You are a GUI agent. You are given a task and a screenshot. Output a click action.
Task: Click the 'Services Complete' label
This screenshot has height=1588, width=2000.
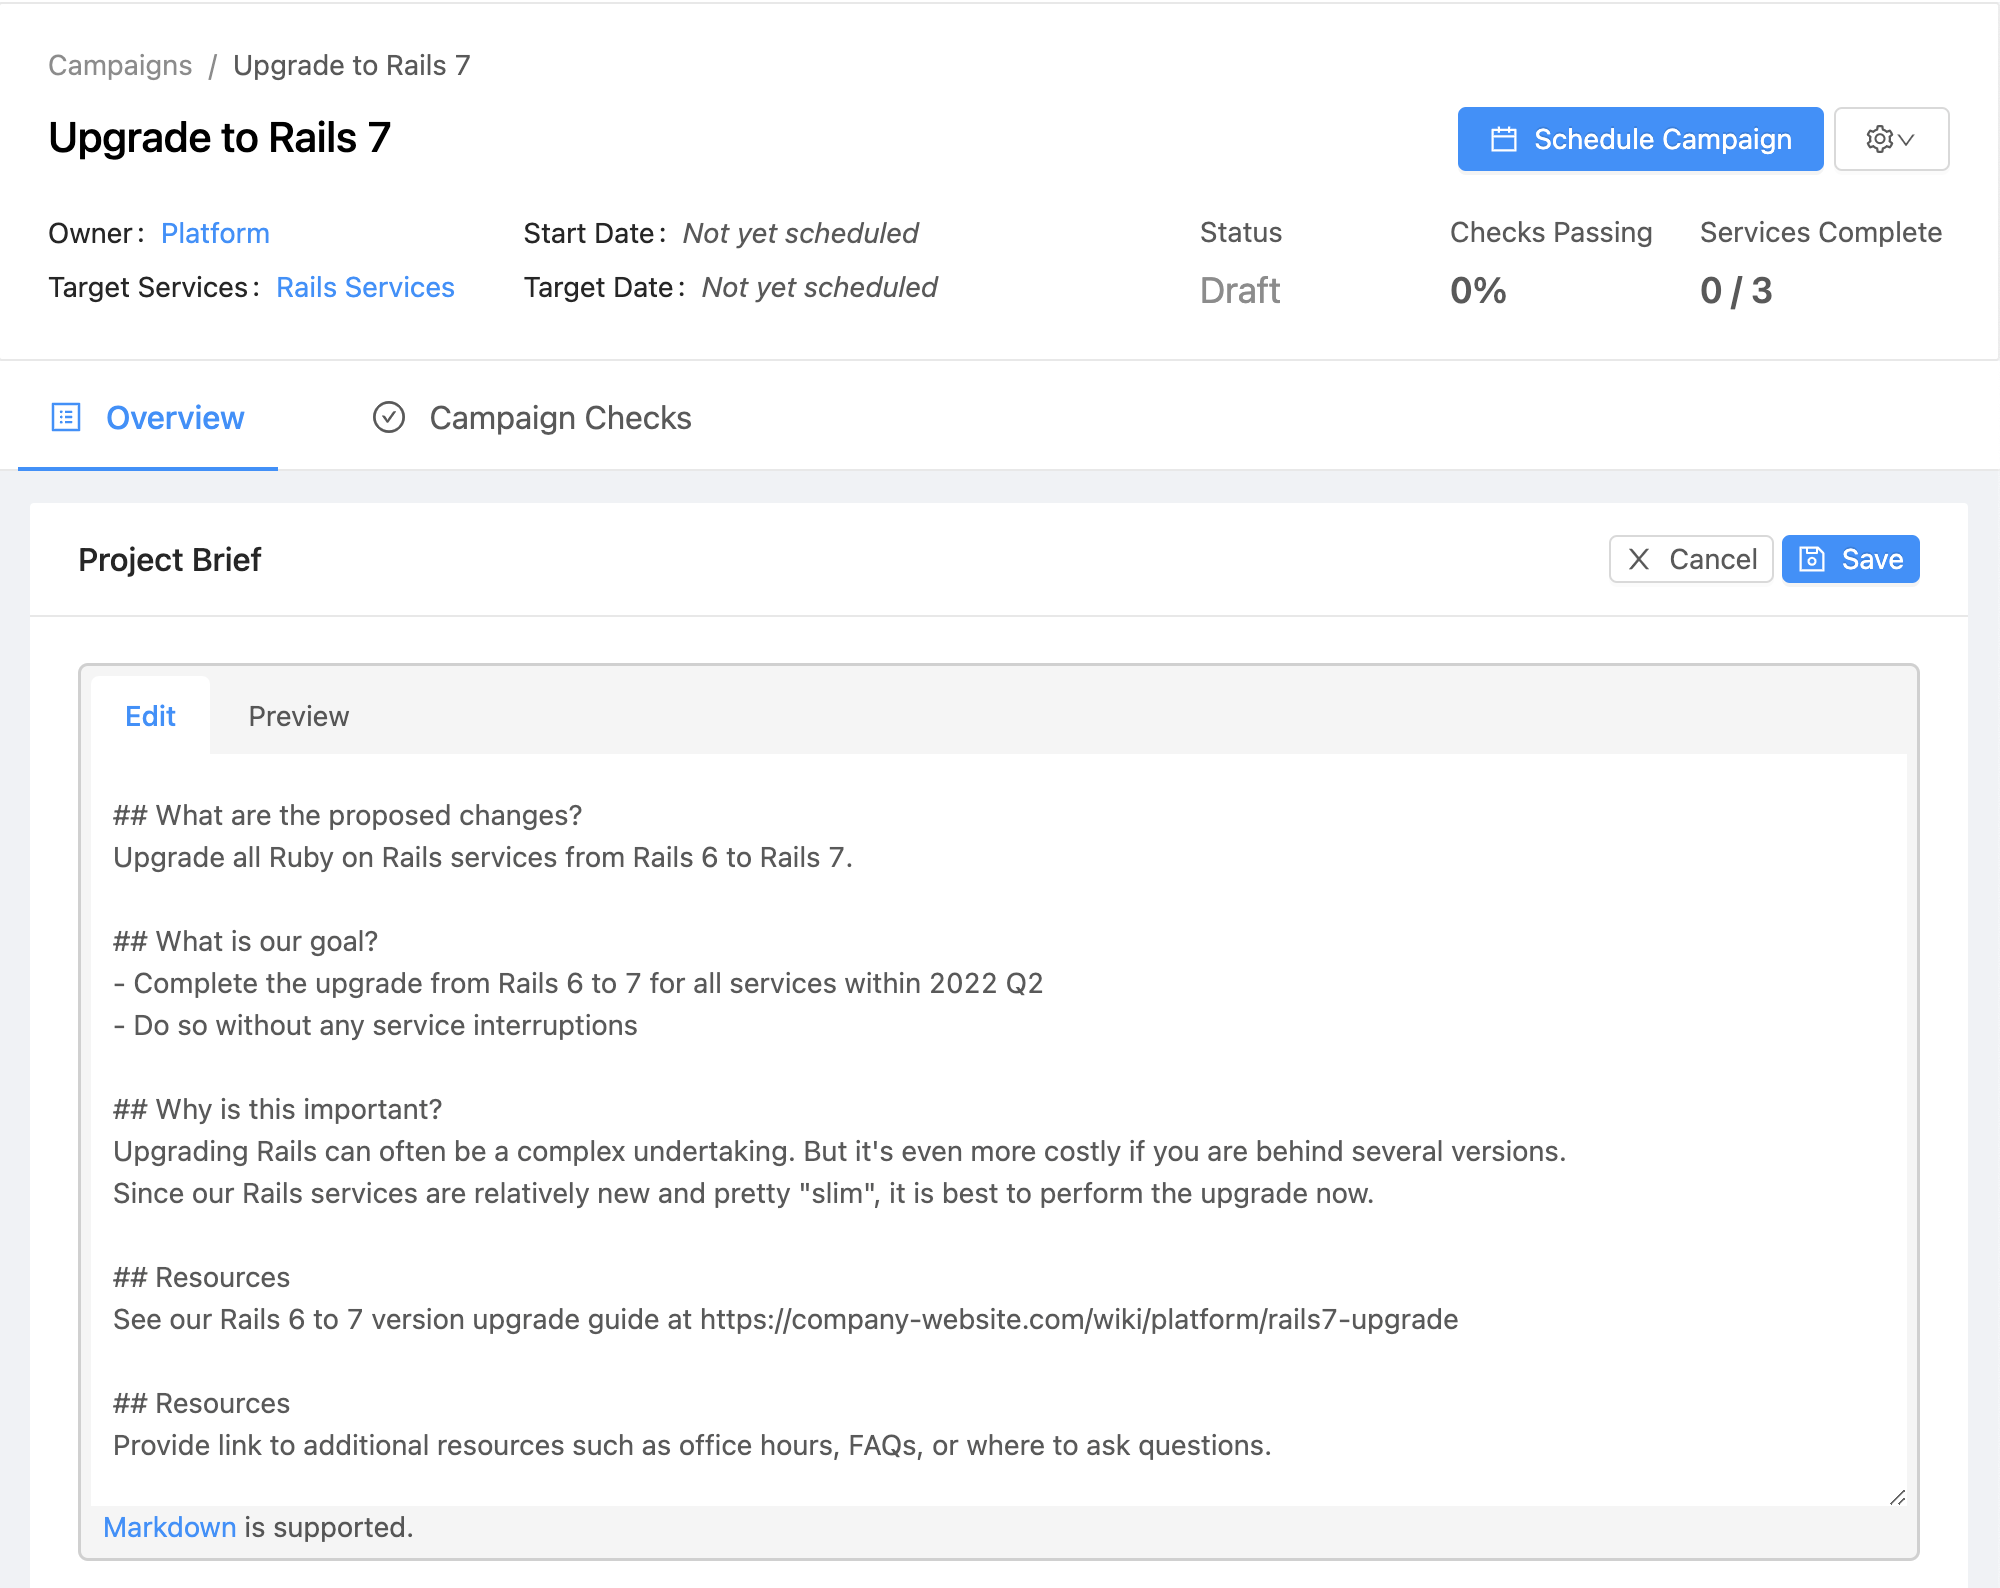click(x=1821, y=232)
